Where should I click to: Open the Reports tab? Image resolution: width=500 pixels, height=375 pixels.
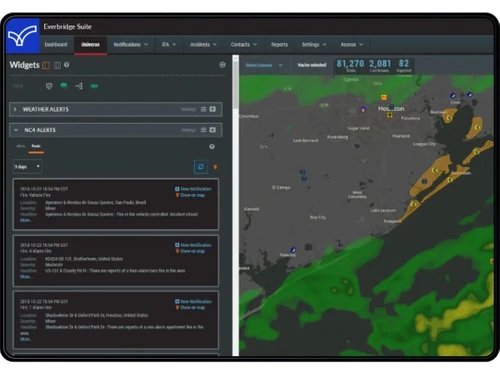click(x=279, y=44)
